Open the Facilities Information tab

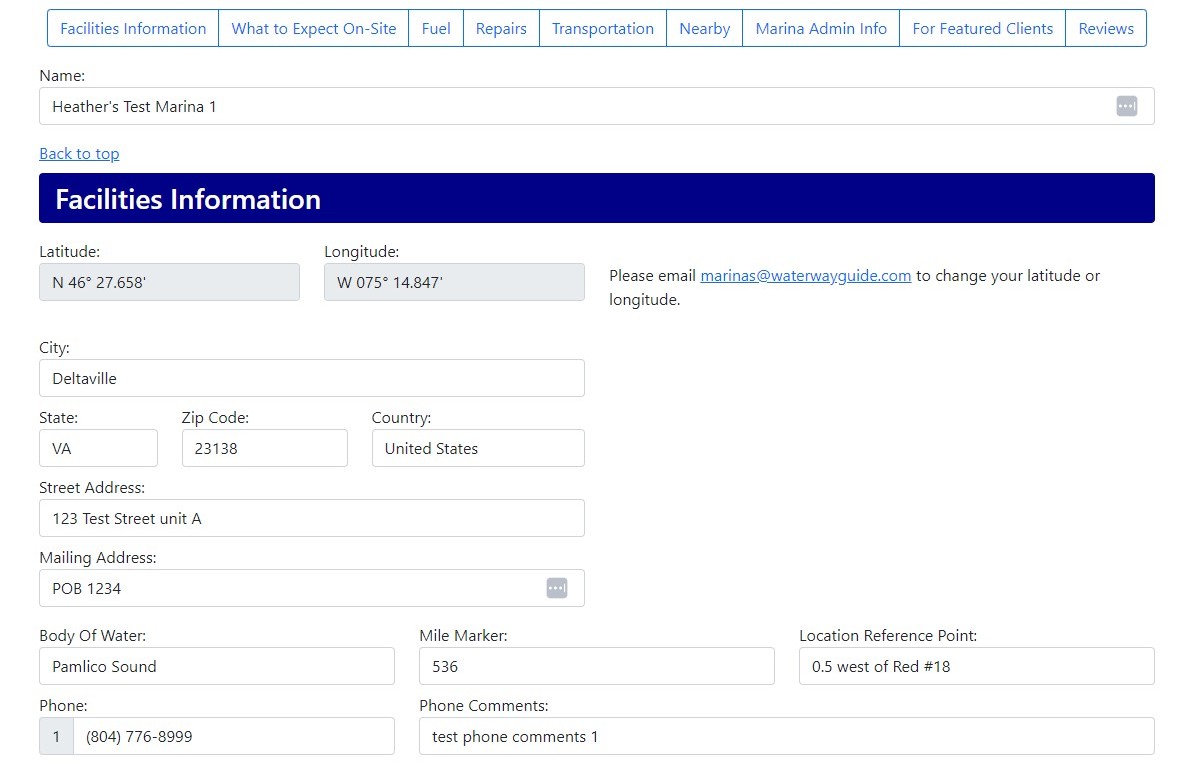133,28
